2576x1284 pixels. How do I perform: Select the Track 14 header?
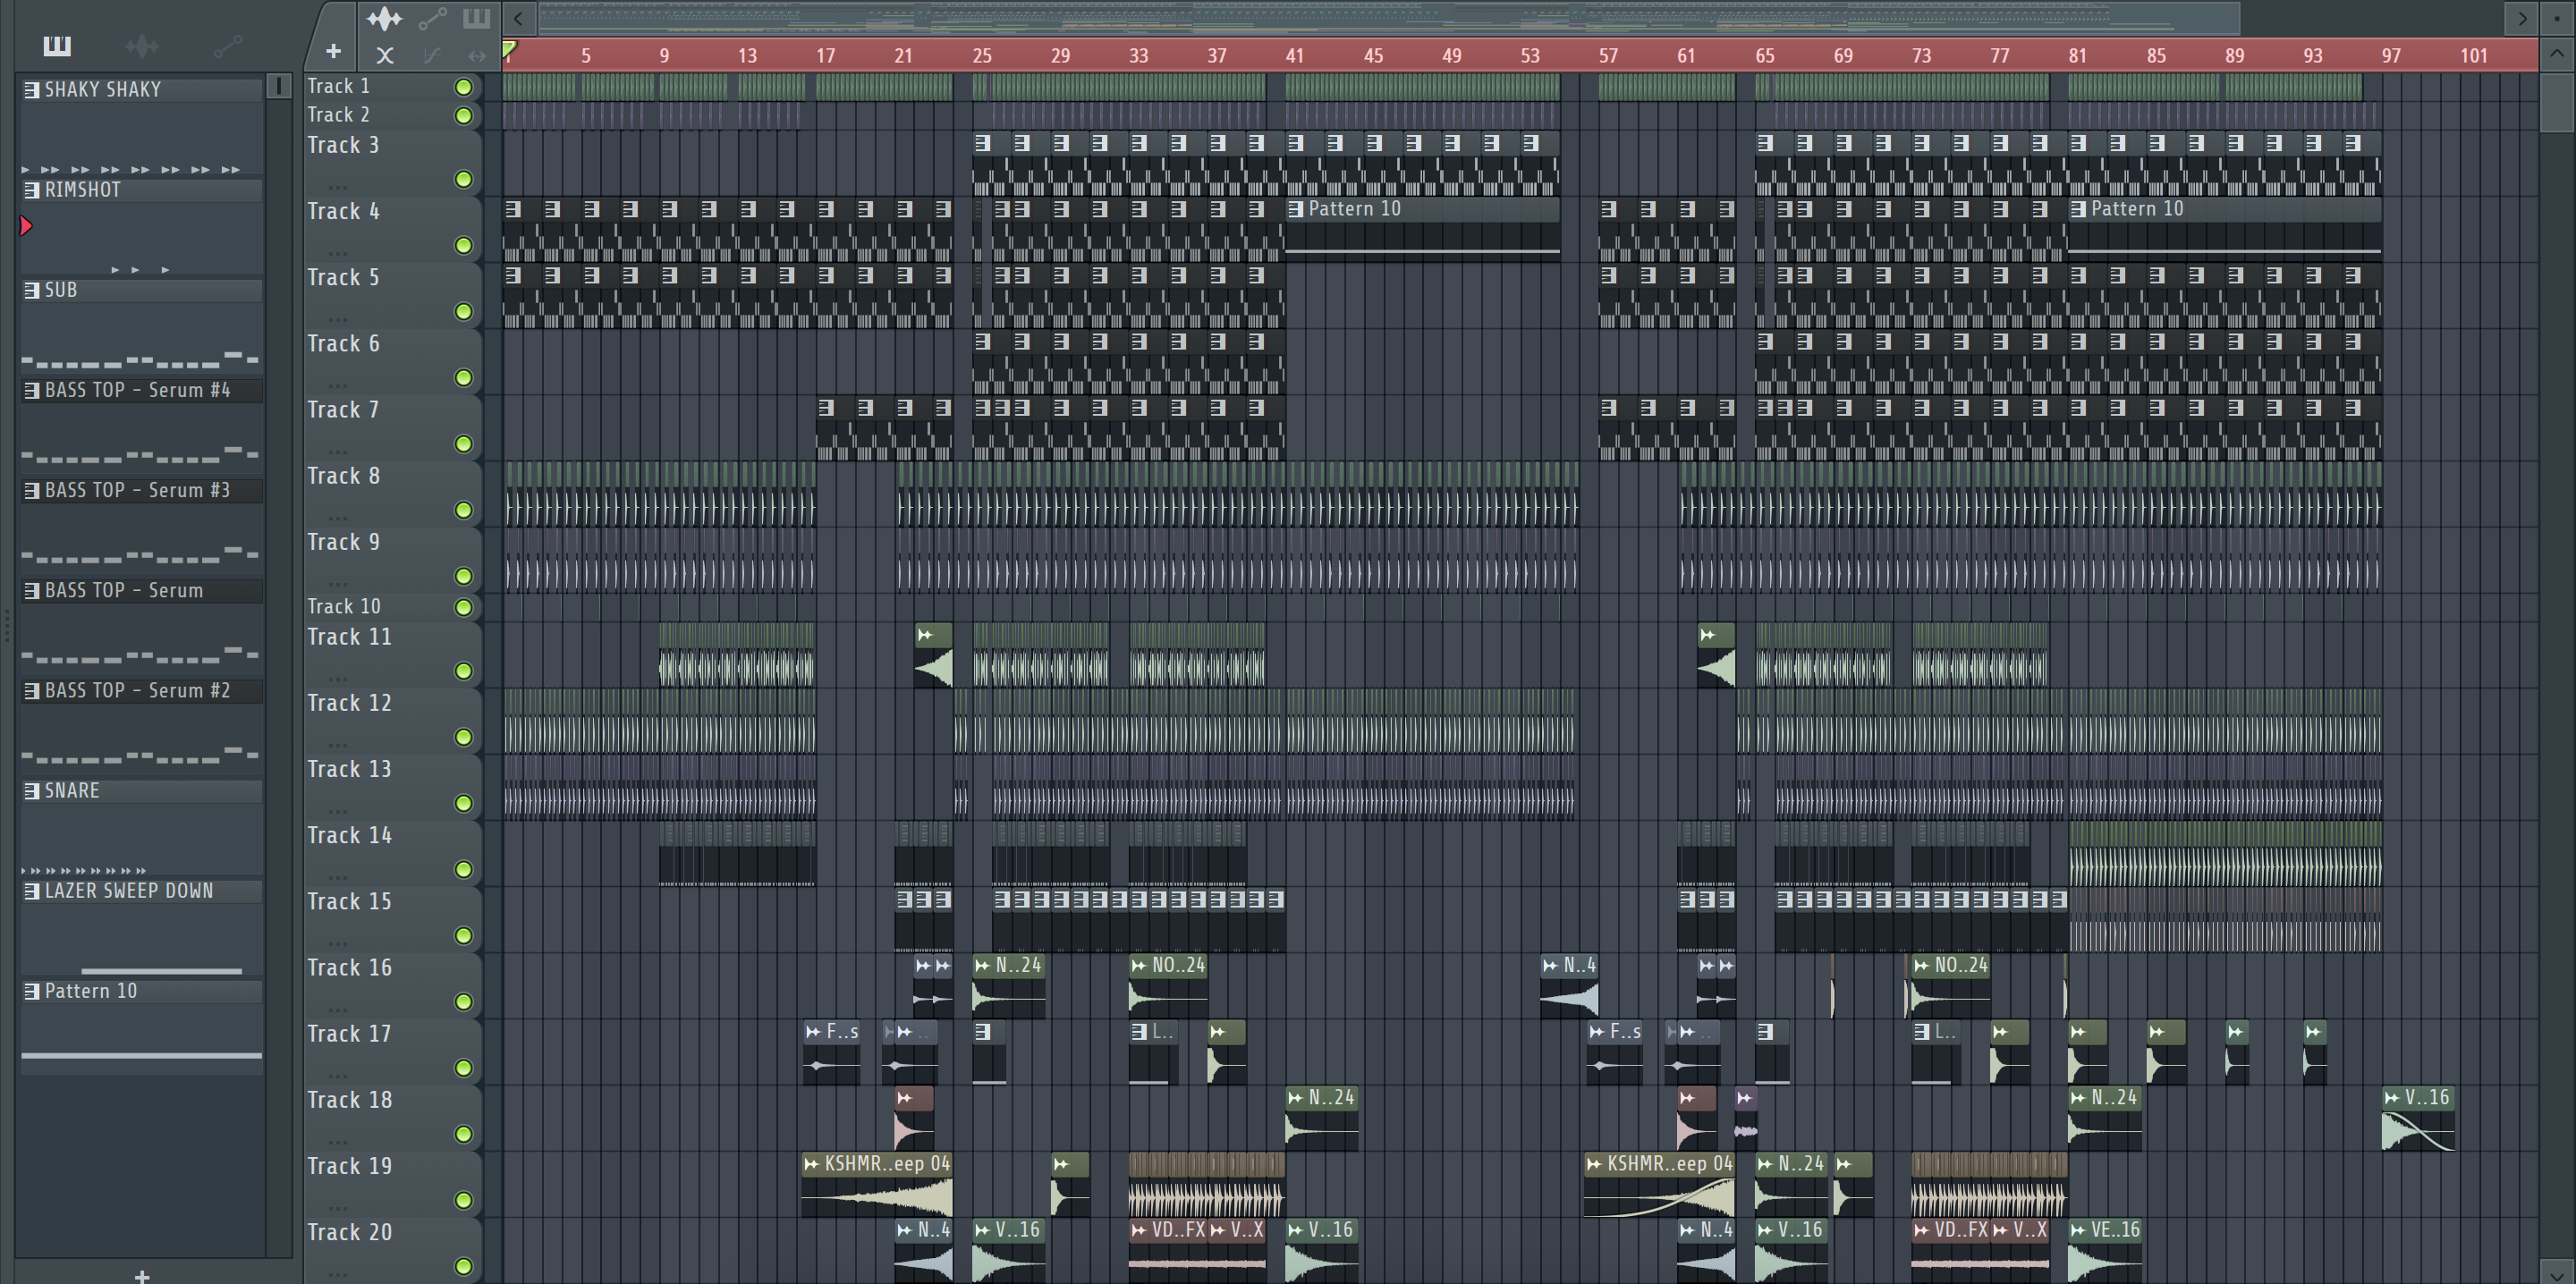click(392, 852)
